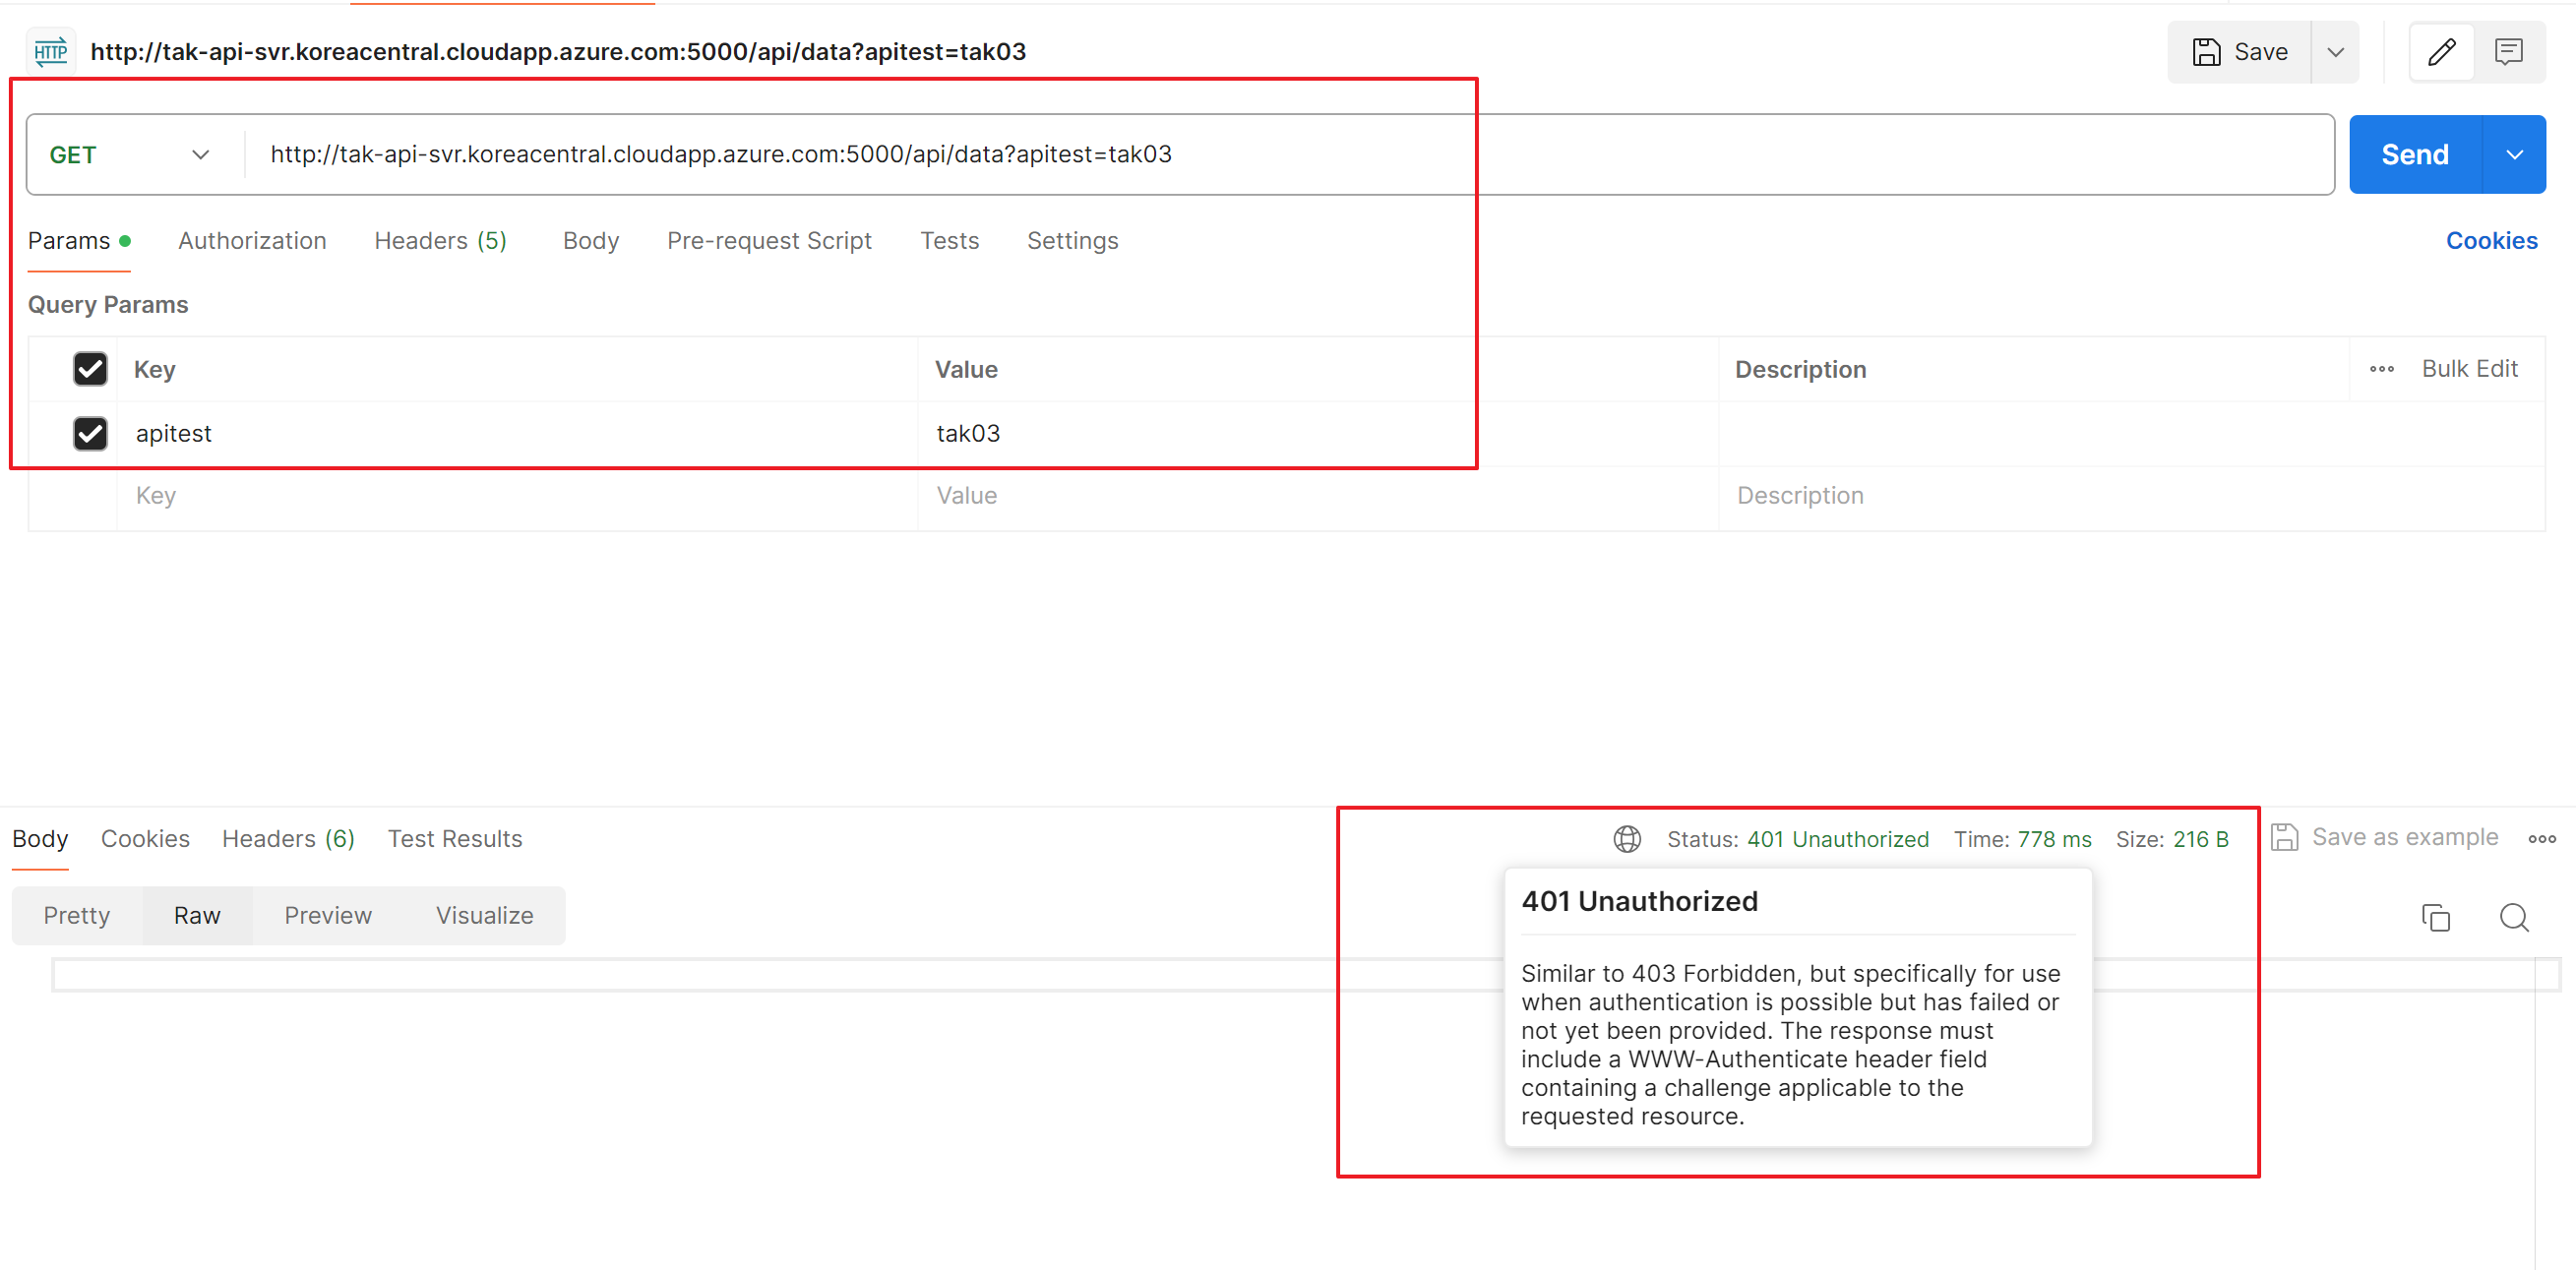Viewport: 2576px width, 1270px height.
Task: Click the ellipsis beside Bulk Edit
Action: [2381, 369]
